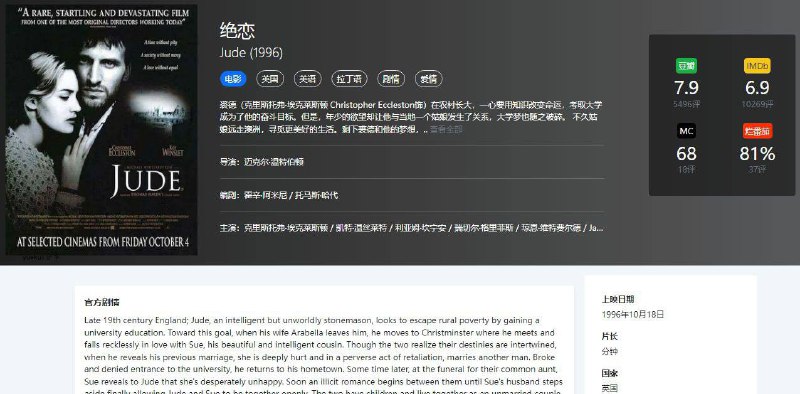Click the 上映日期 label

618,299
